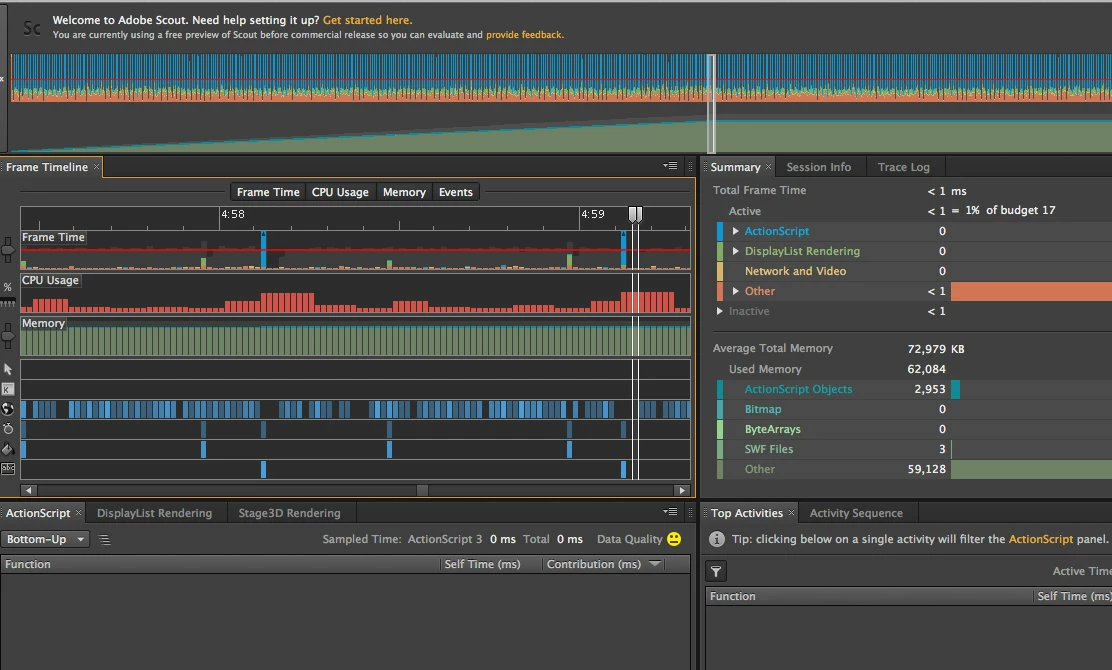Viewport: 1112px width, 670px height.
Task: Click the CPU chip icon beside CPU Usage
Action: point(8,303)
